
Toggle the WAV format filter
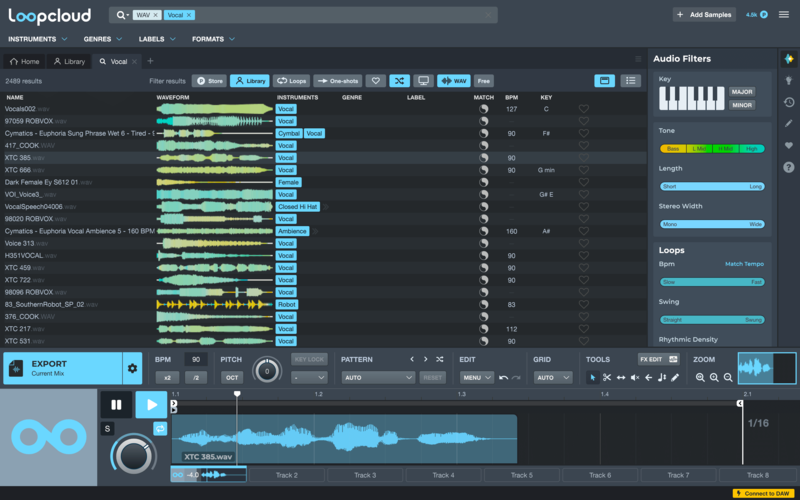(454, 81)
